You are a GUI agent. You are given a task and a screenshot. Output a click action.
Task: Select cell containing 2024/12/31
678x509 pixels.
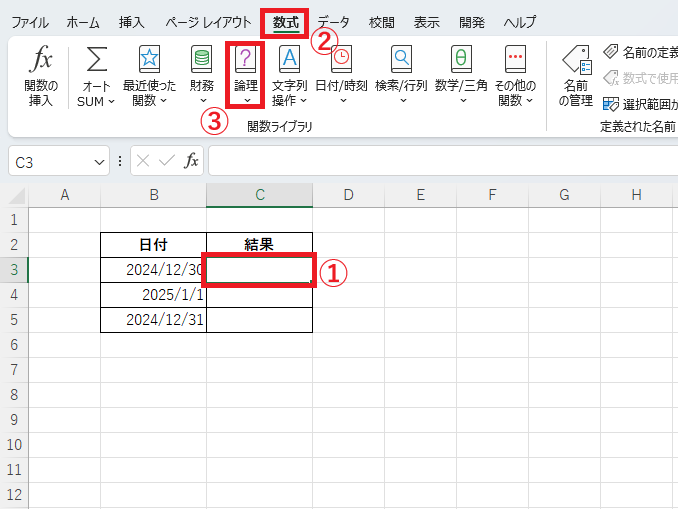[154, 320]
